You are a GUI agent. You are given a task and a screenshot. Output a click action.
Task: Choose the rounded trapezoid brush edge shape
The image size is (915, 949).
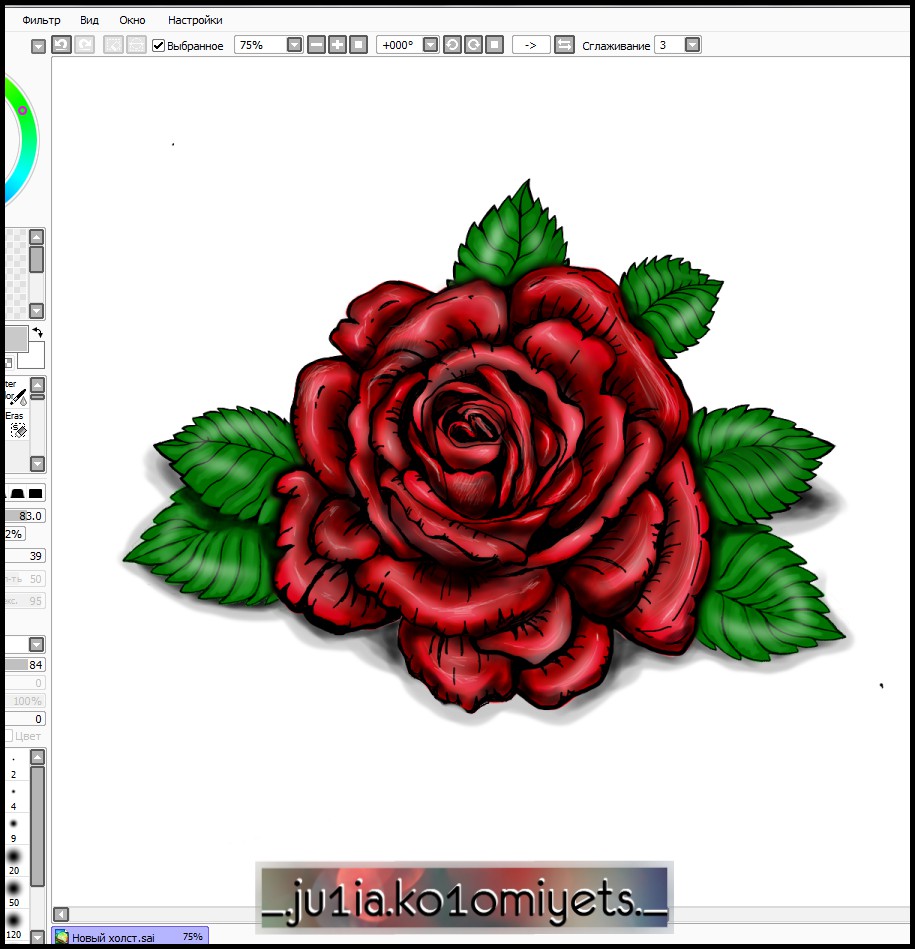click(17, 493)
